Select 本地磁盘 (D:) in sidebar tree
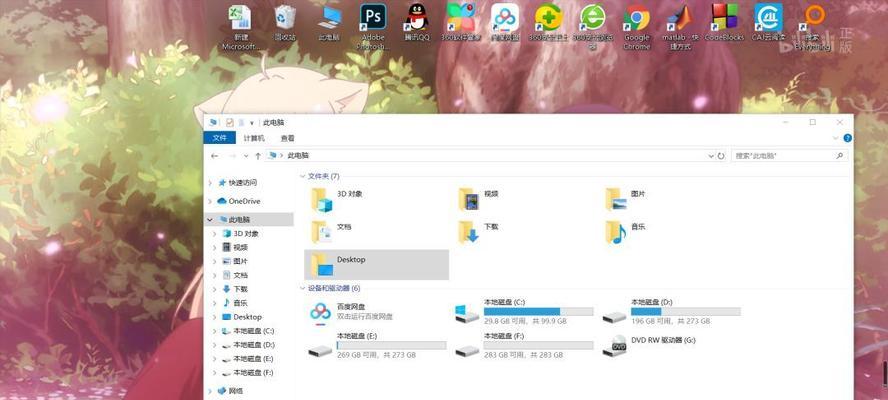Screen dimensions: 888x400 [x=254, y=344]
